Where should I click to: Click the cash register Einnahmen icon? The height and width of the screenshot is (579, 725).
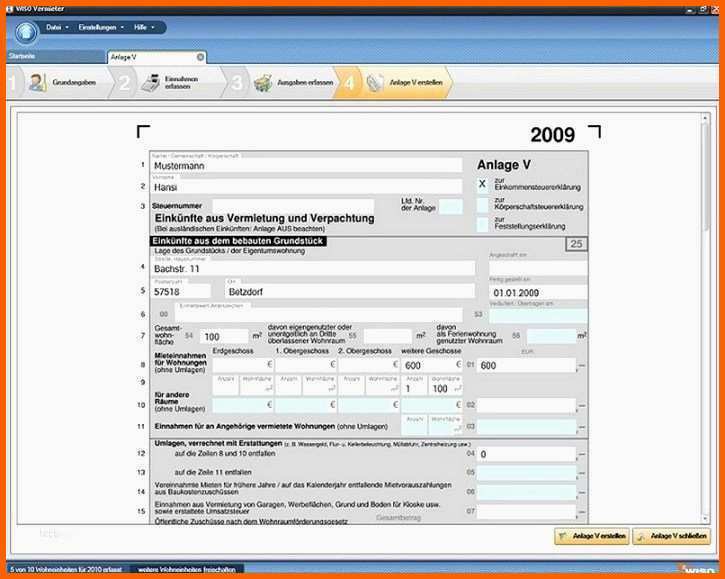151,82
